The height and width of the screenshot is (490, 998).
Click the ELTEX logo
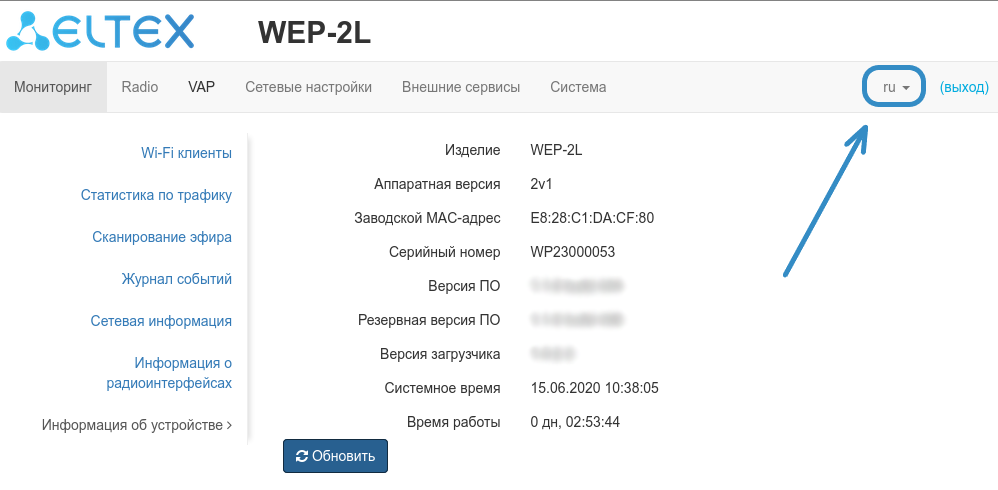(100, 31)
